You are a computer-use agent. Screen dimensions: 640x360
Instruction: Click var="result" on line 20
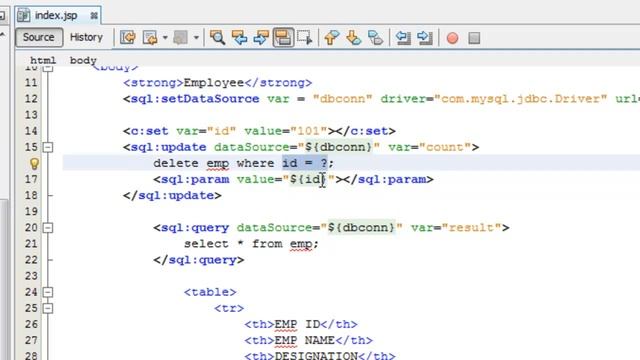[x=456, y=227]
